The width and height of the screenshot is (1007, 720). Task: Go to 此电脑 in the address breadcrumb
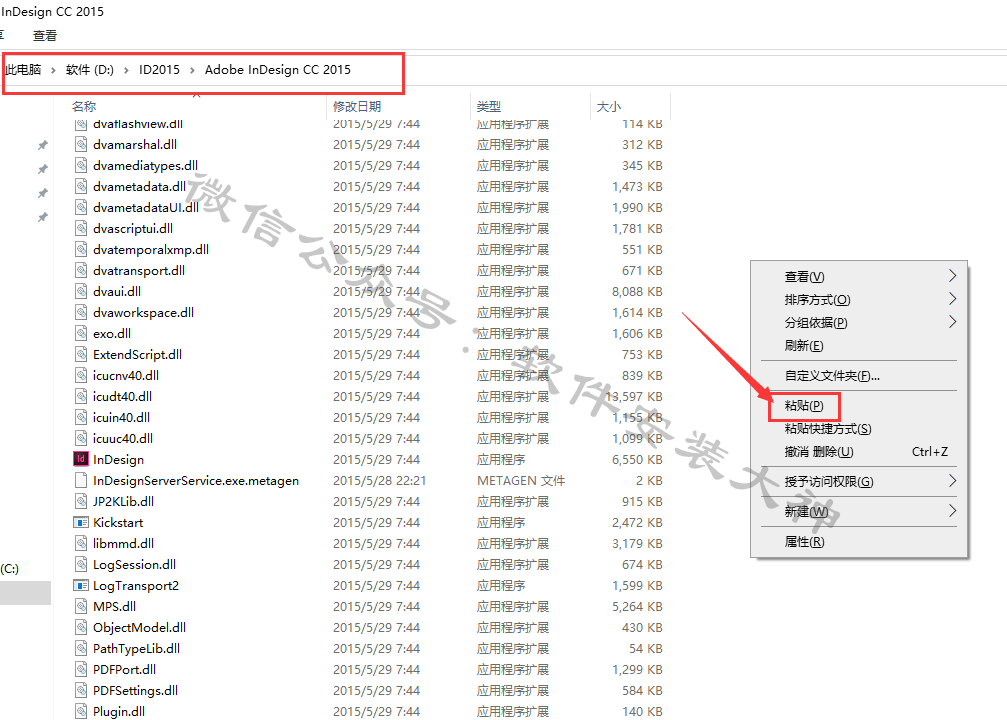pos(23,69)
